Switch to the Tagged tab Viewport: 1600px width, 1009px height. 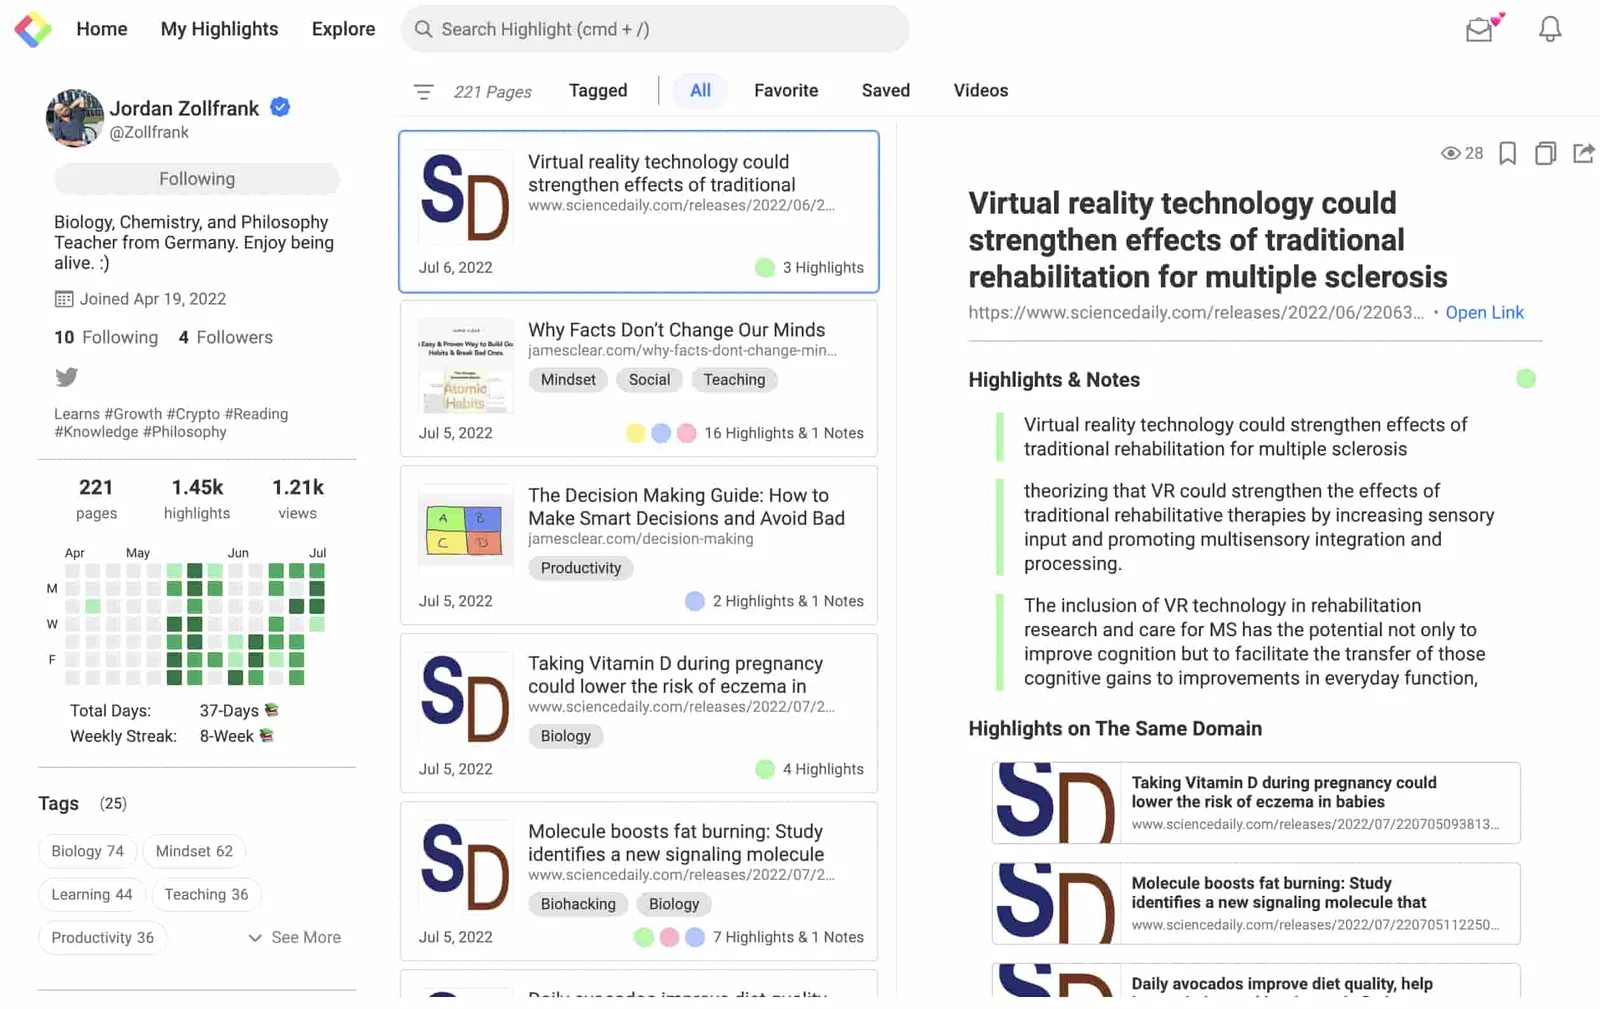coord(598,90)
